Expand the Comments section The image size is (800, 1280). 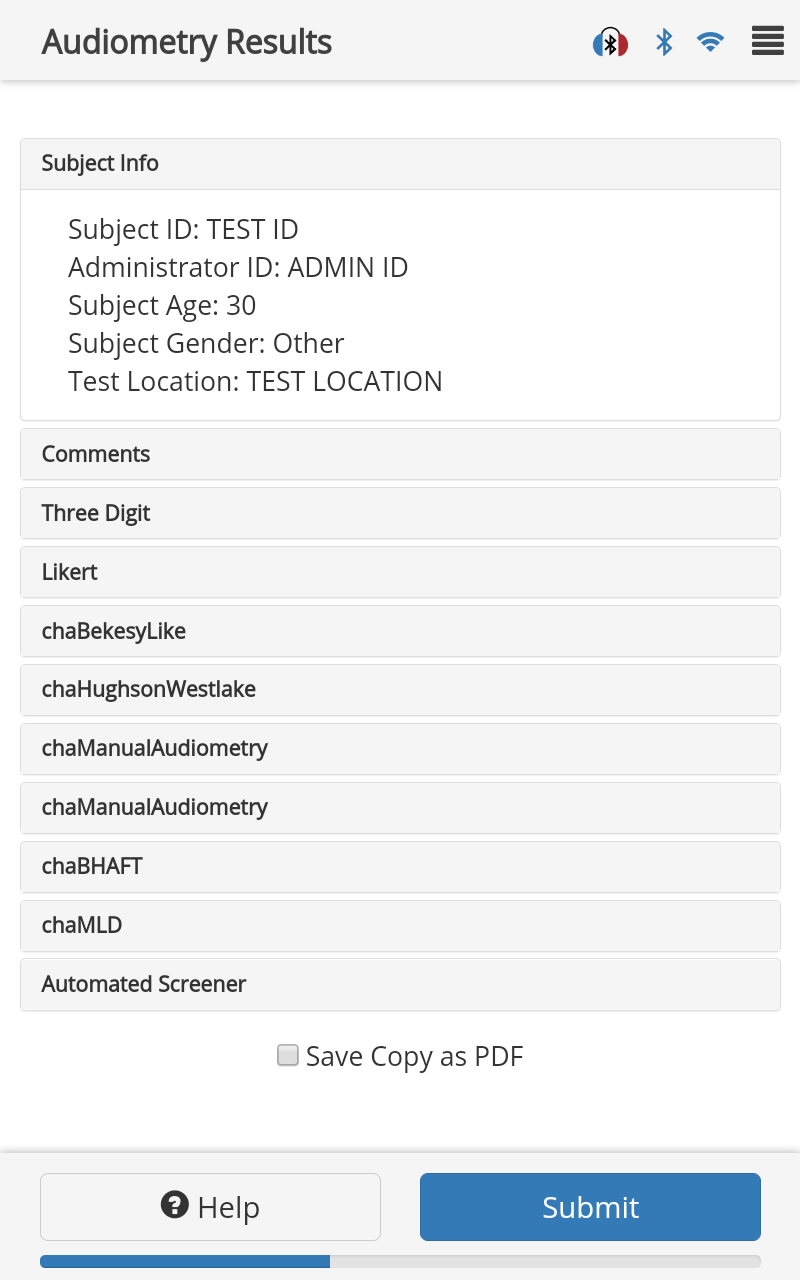(x=400, y=454)
